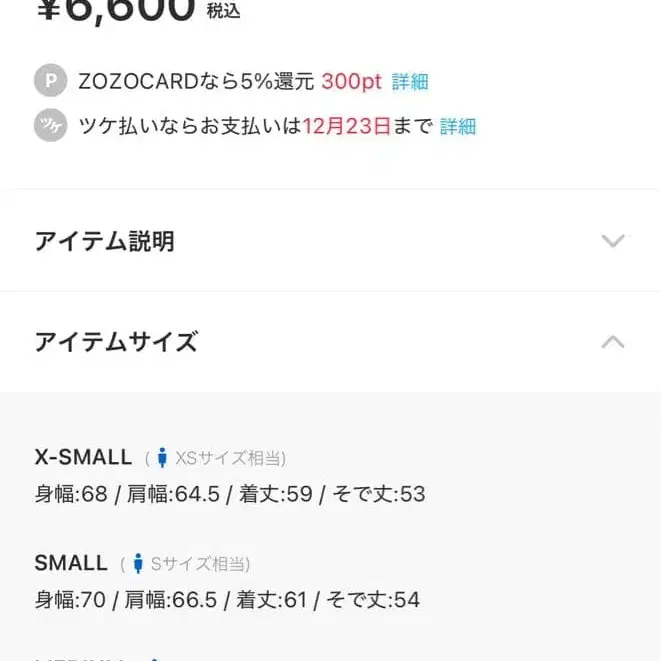661x661 pixels.
Task: Collapse the アイテムサイズ chevron
Action: [x=613, y=342]
